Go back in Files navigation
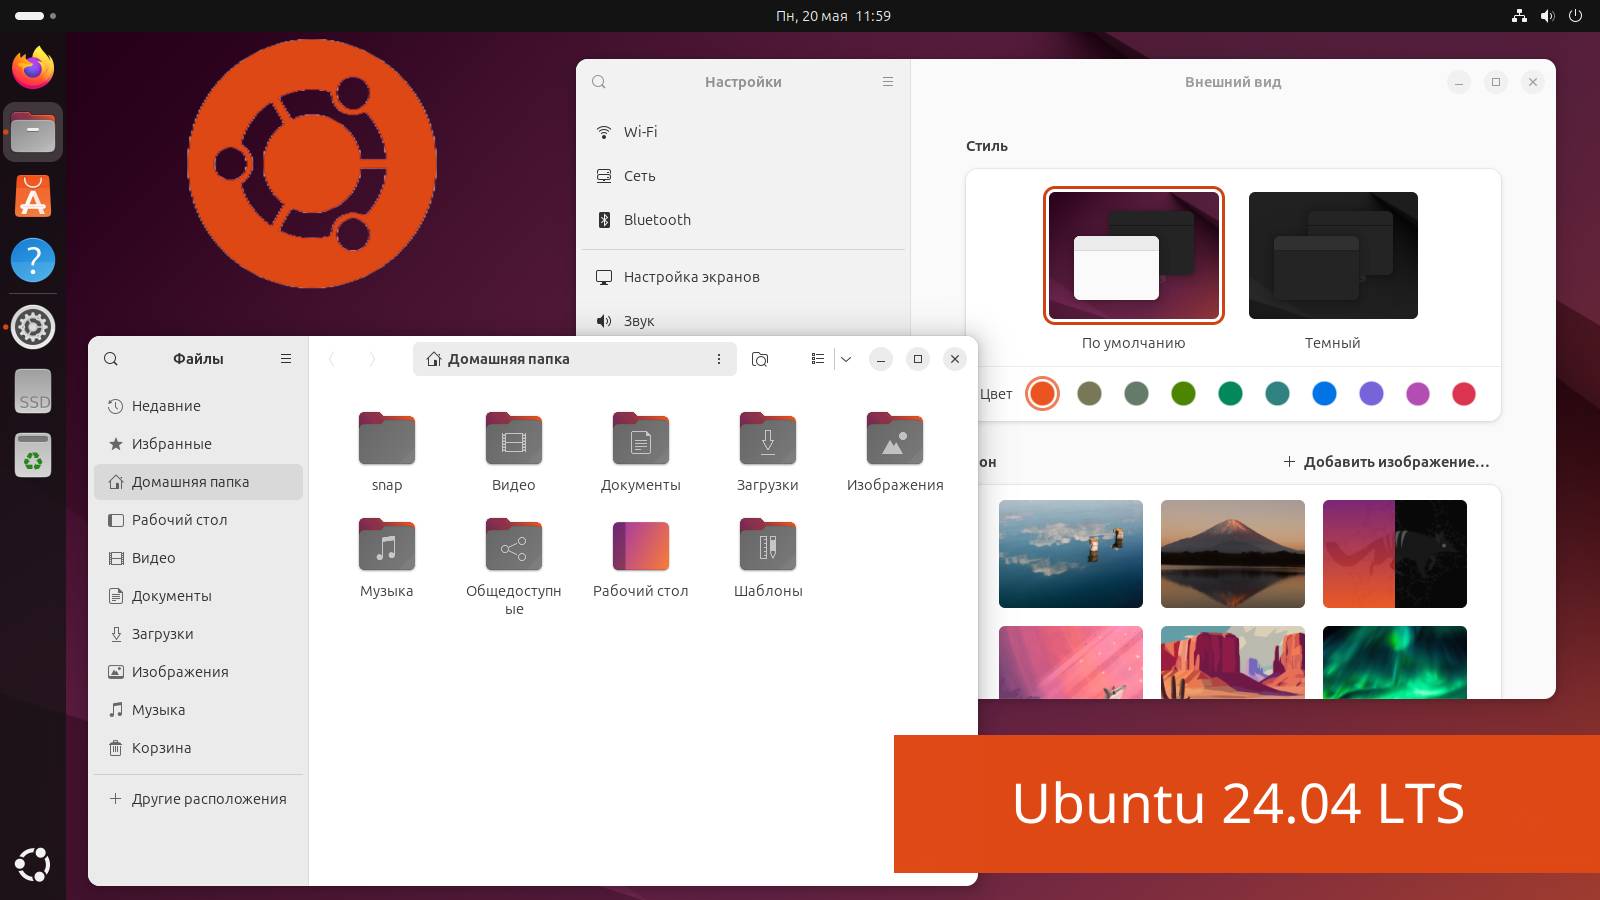 coord(332,359)
